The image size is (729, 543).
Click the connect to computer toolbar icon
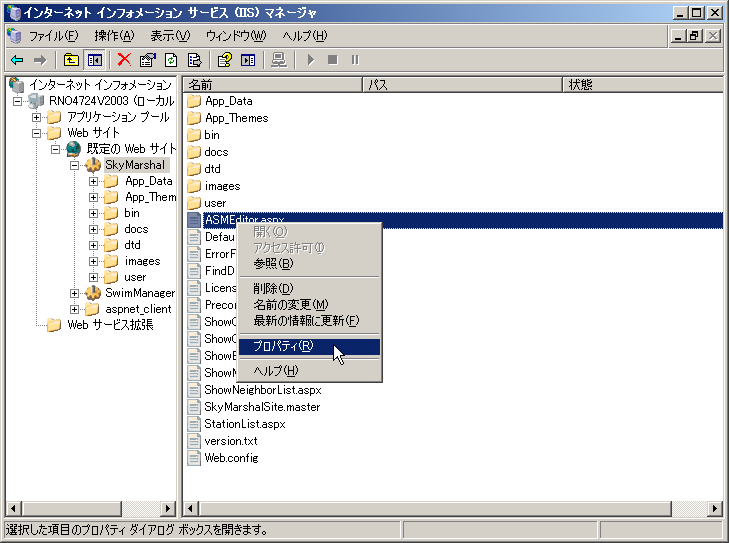[x=279, y=60]
